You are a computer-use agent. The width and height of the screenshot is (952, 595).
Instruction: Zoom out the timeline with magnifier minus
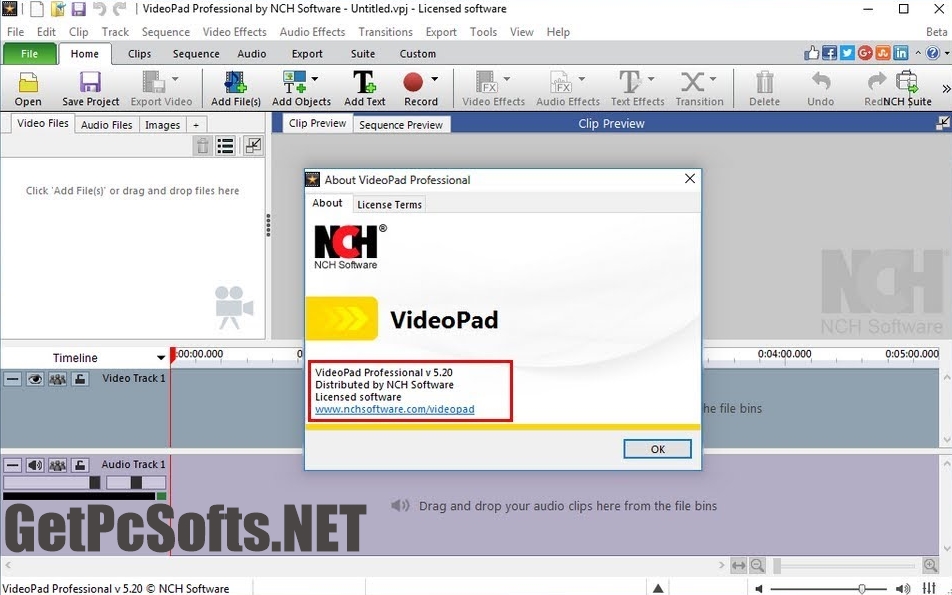click(757, 566)
